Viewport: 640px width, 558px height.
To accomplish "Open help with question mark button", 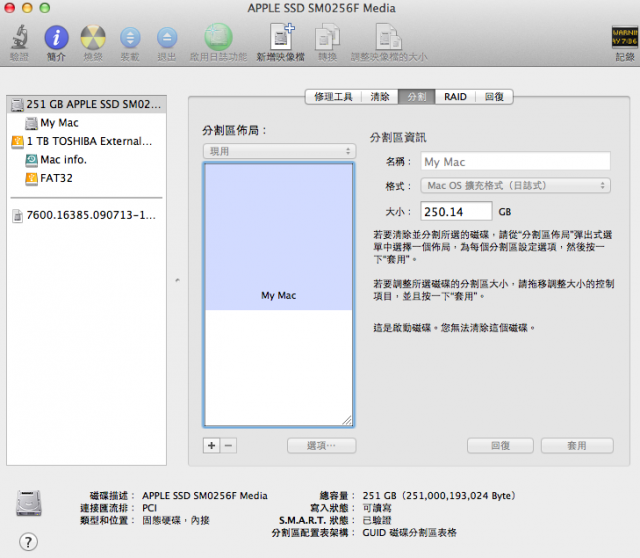I will click(28, 542).
